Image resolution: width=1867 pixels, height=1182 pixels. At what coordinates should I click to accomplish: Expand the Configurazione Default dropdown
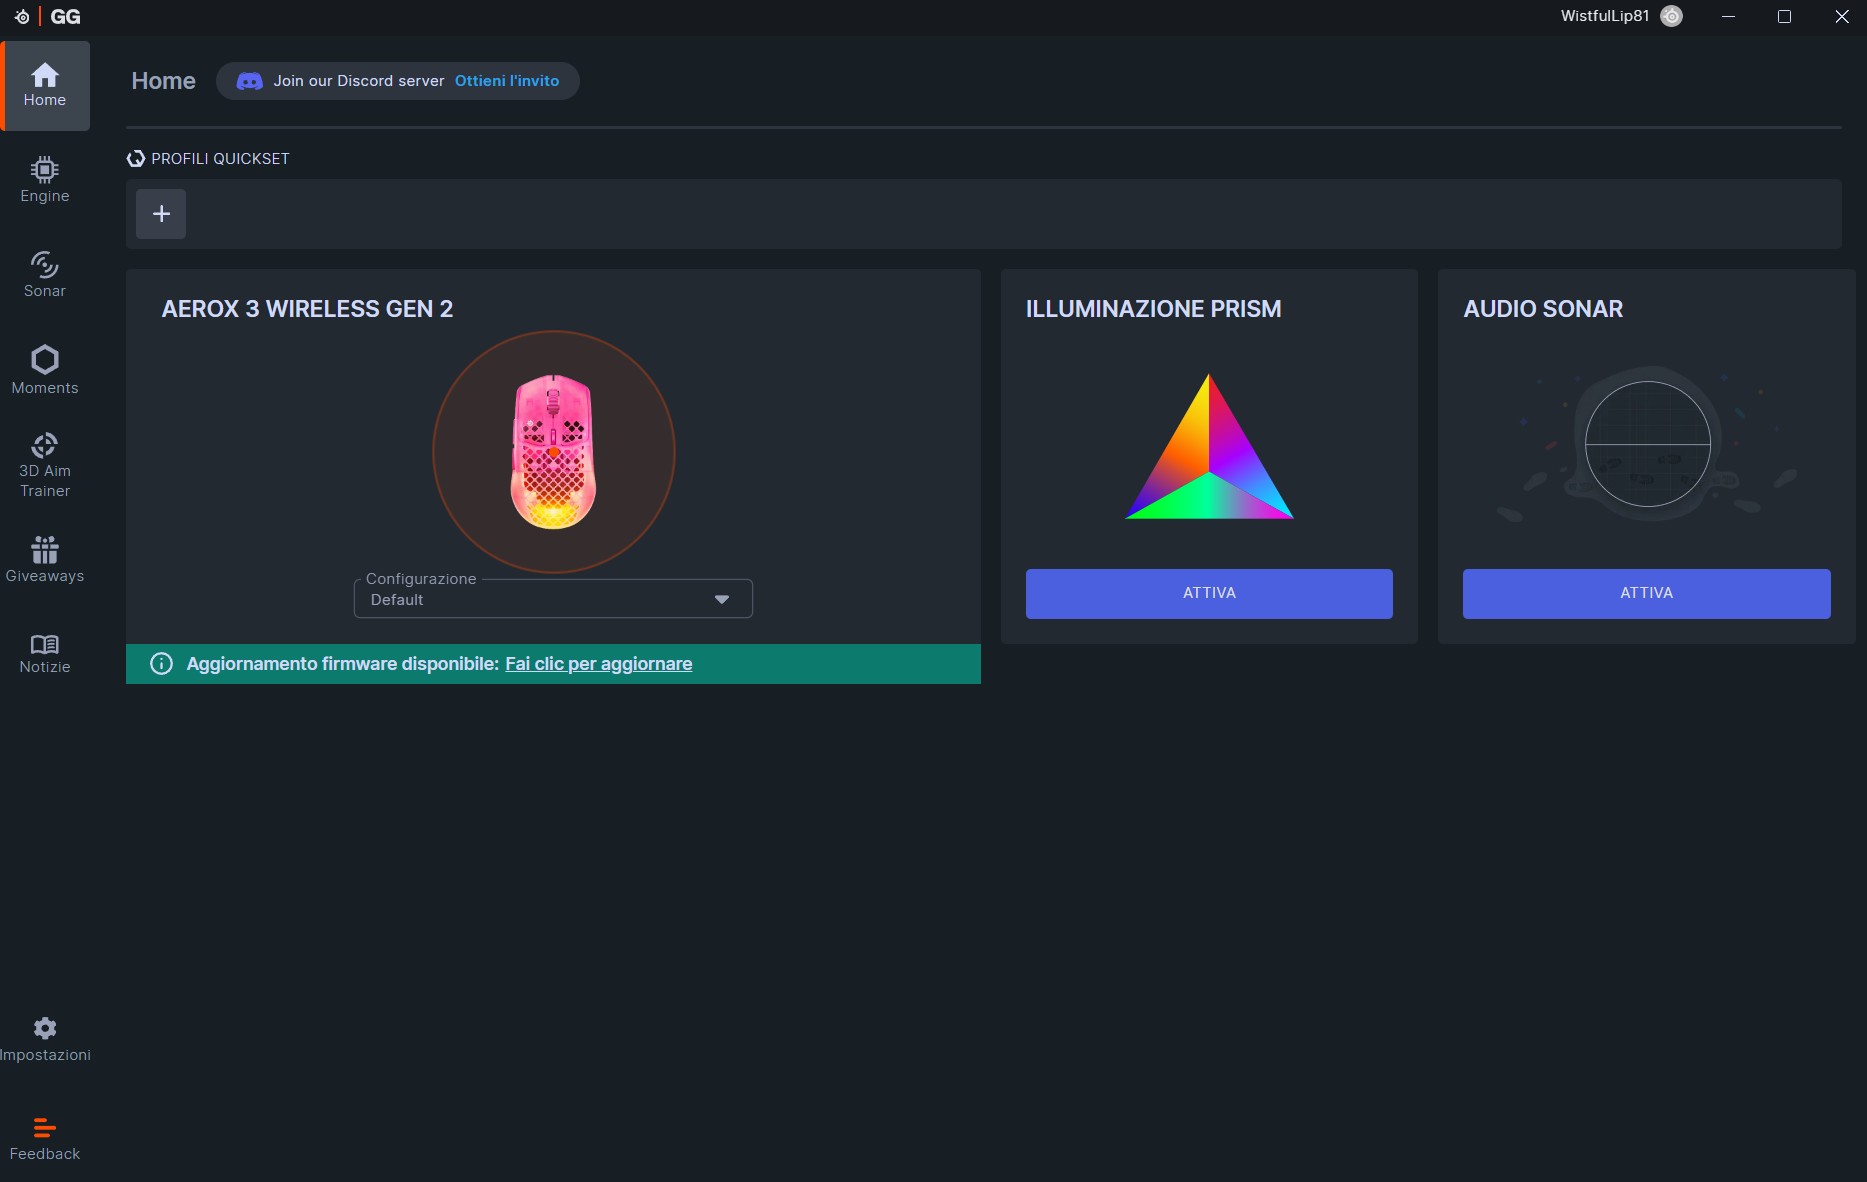[x=552, y=599]
